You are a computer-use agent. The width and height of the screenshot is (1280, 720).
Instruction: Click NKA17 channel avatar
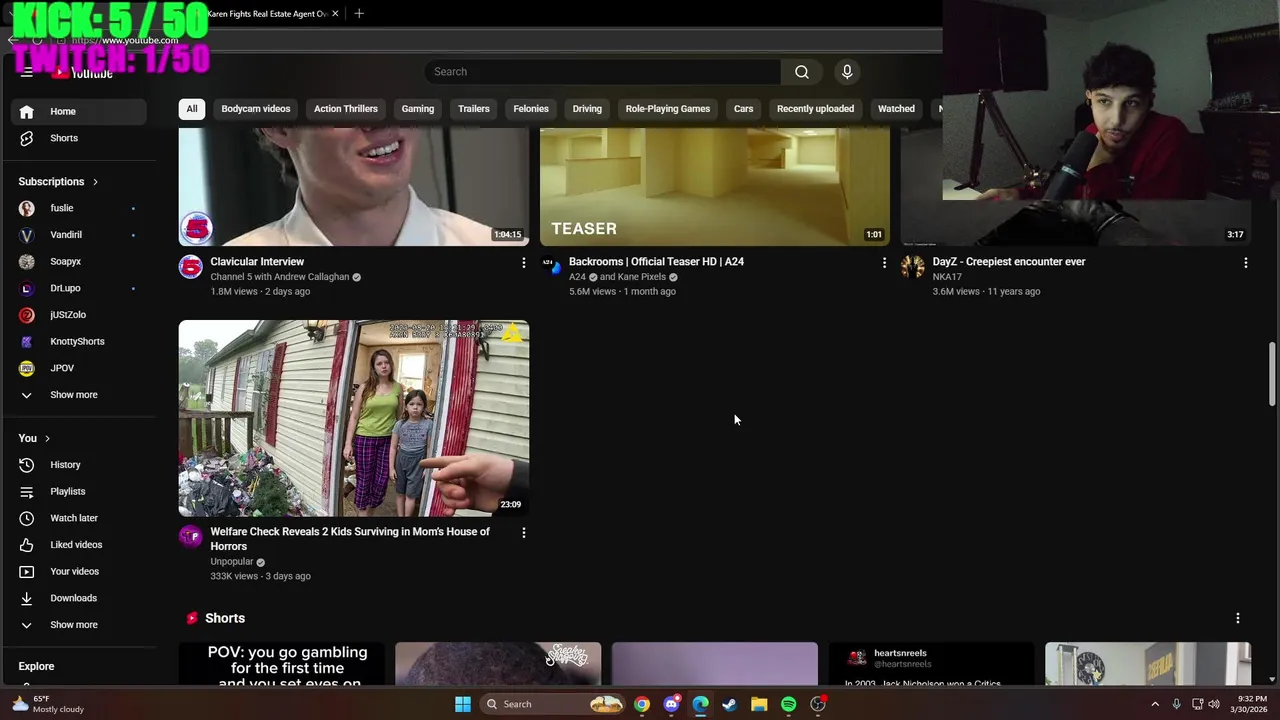(912, 267)
